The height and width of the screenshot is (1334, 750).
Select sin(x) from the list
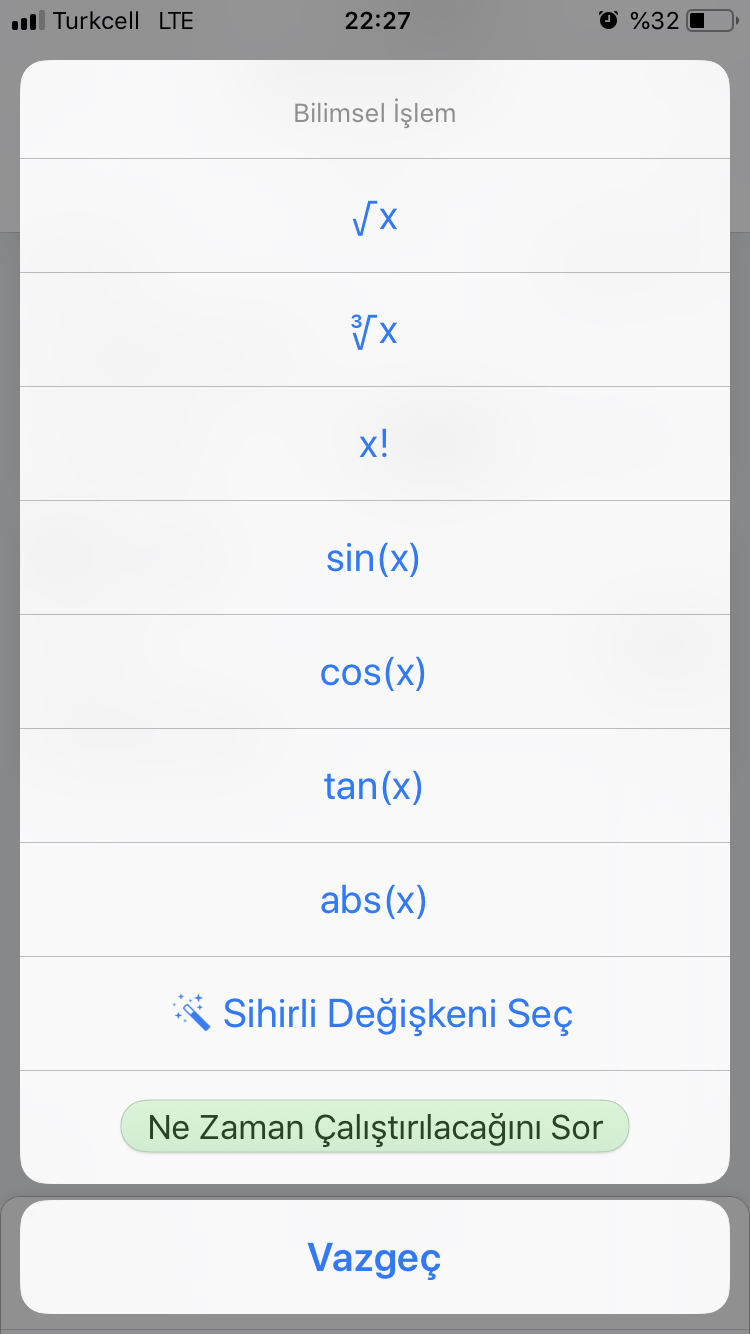pyautogui.click(x=375, y=558)
